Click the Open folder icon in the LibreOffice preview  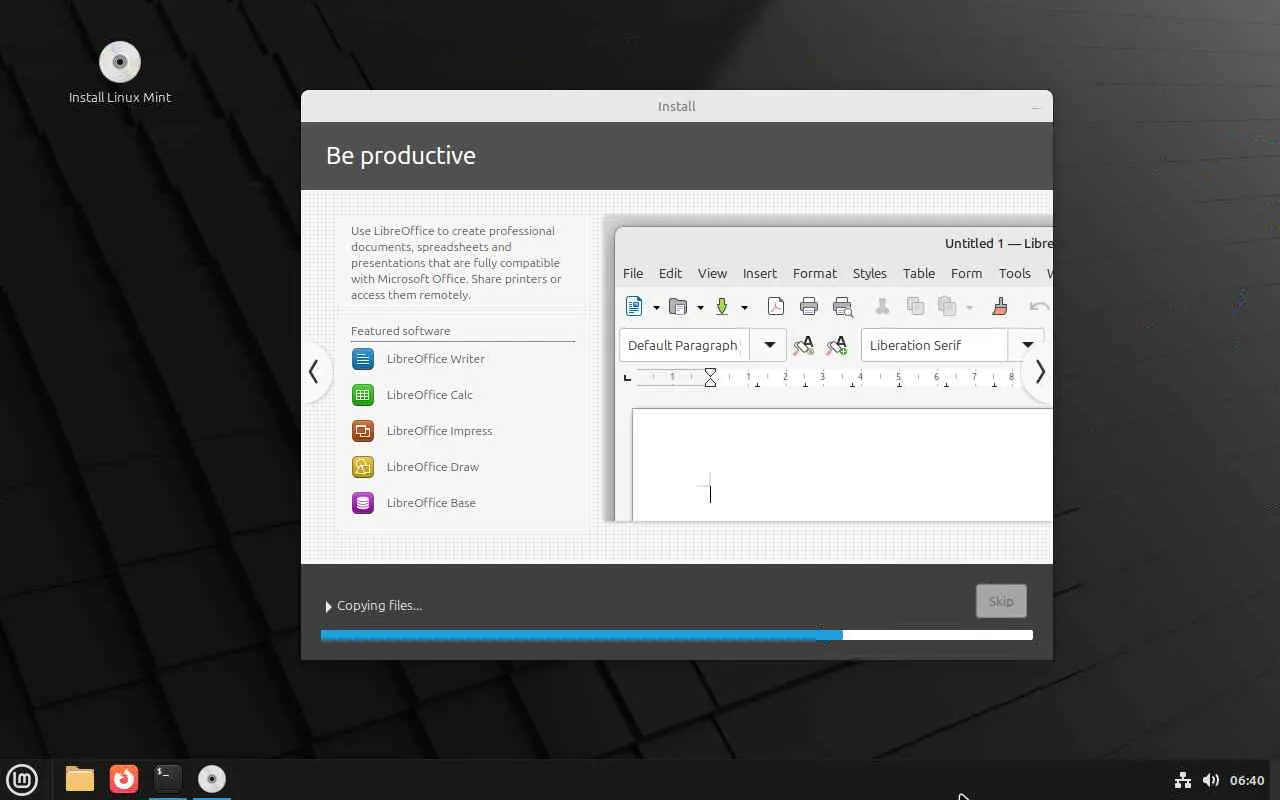tap(678, 307)
